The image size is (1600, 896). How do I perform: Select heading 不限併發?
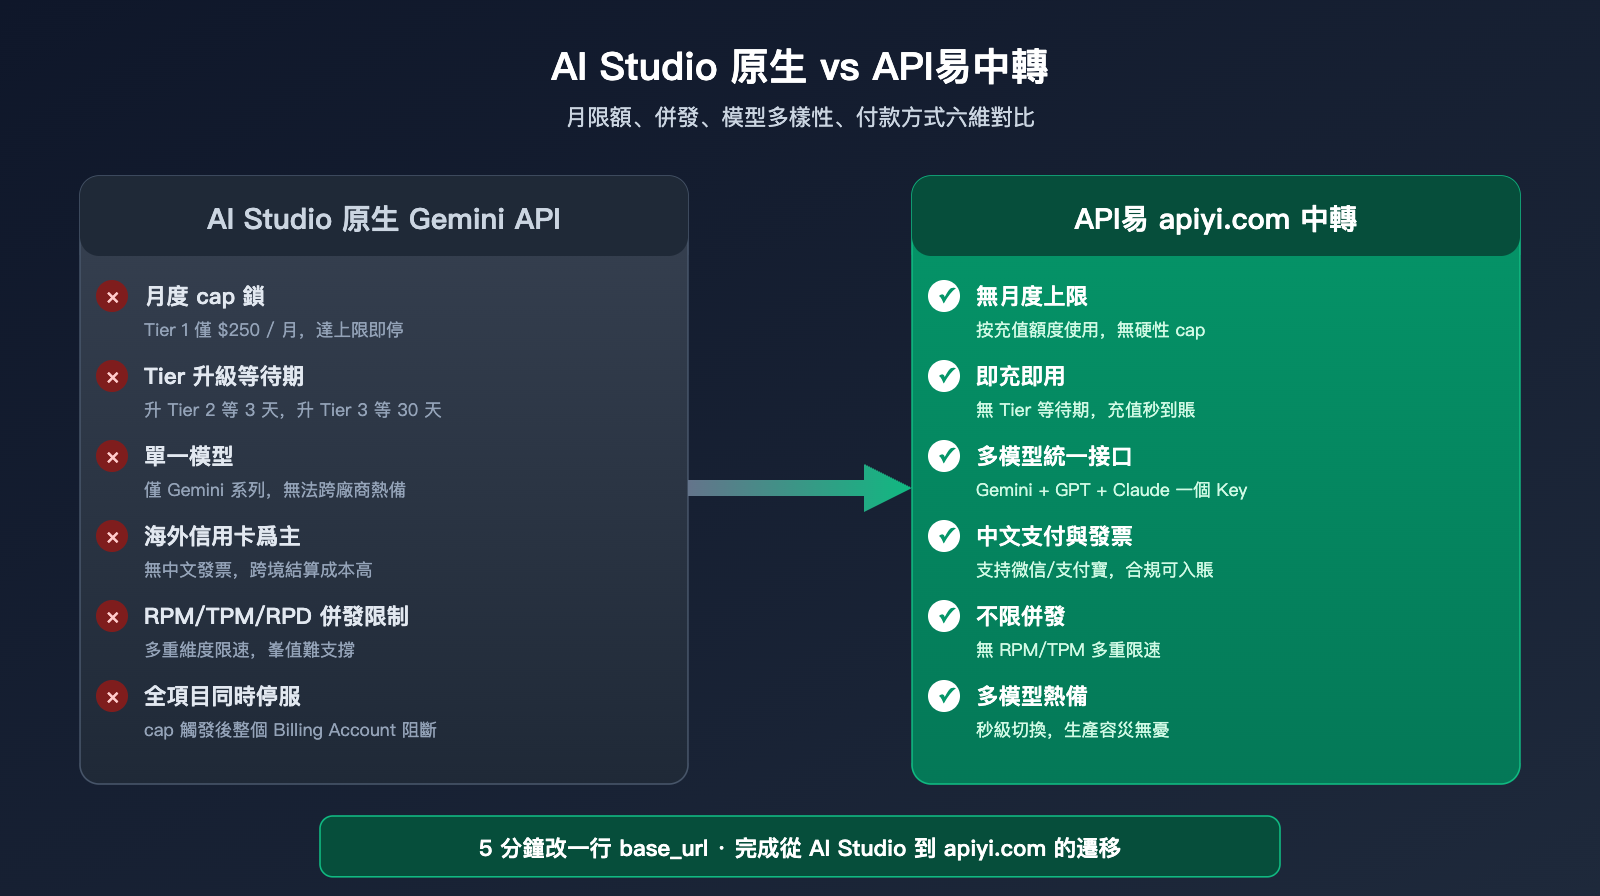coord(1021,617)
